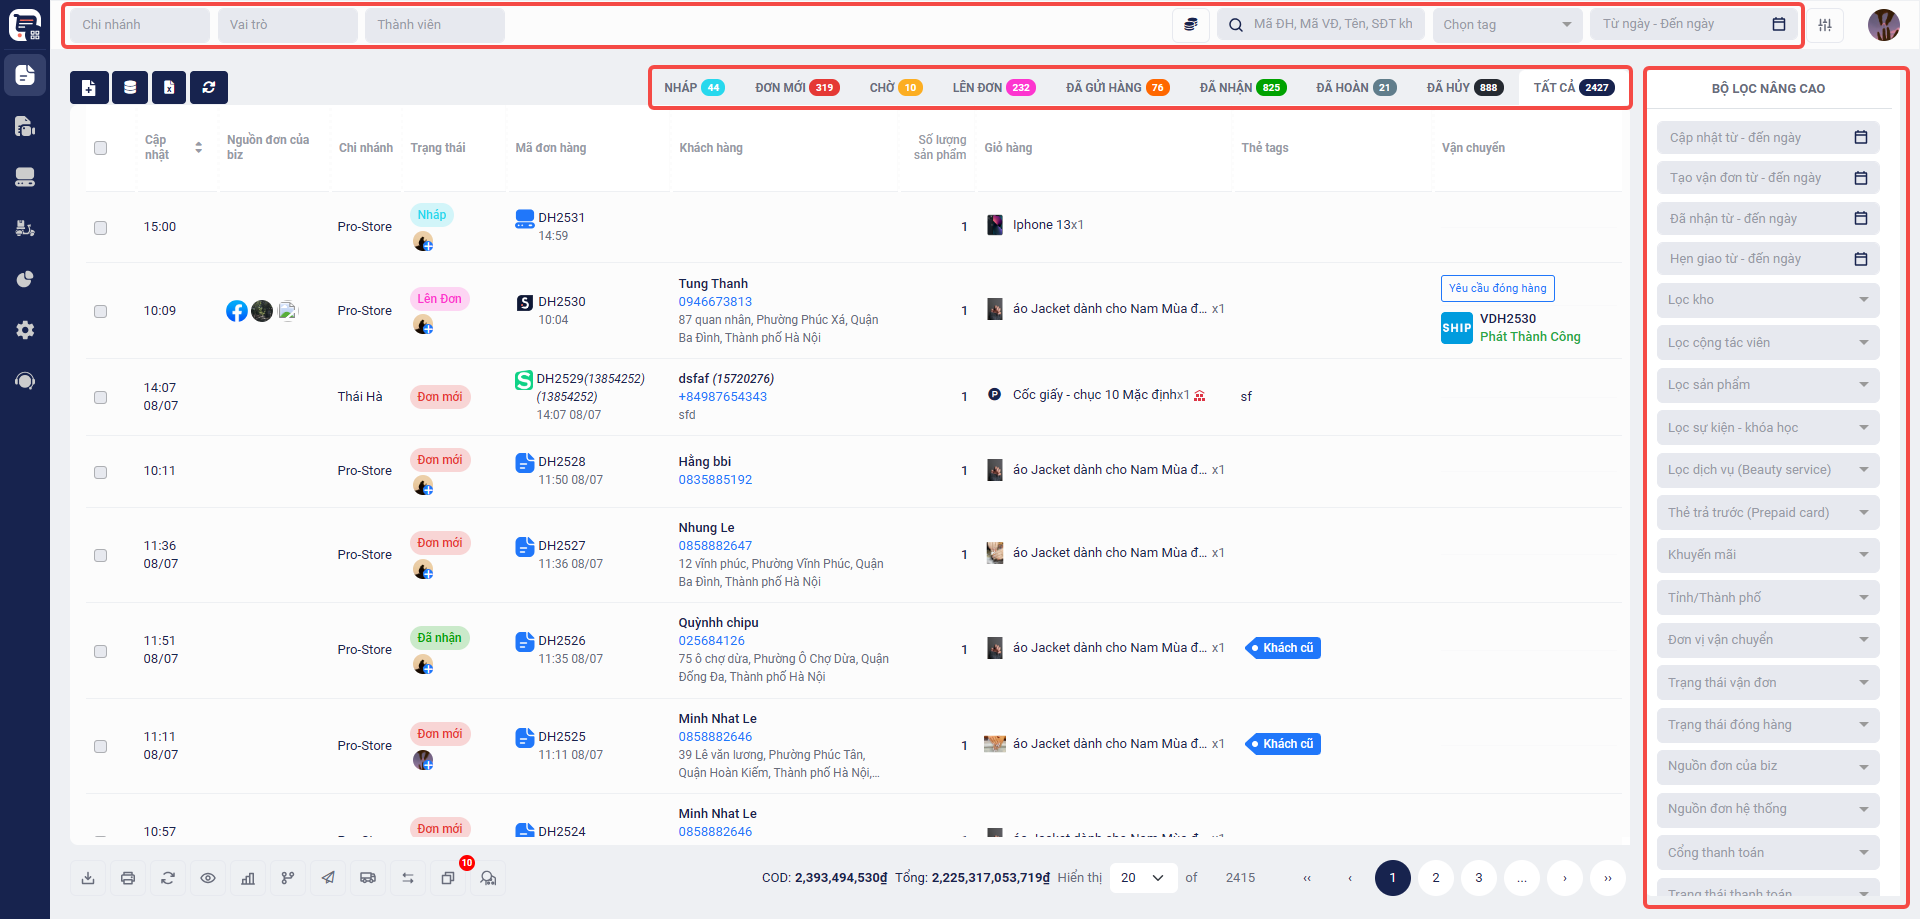Image resolution: width=1920 pixels, height=919 pixels.
Task: Click the printer icon in bottom toolbar
Action: (x=128, y=878)
